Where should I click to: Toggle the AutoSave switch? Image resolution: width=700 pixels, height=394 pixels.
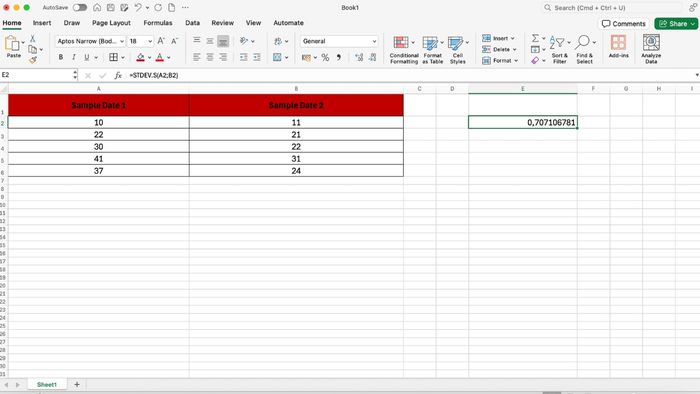pyautogui.click(x=80, y=8)
